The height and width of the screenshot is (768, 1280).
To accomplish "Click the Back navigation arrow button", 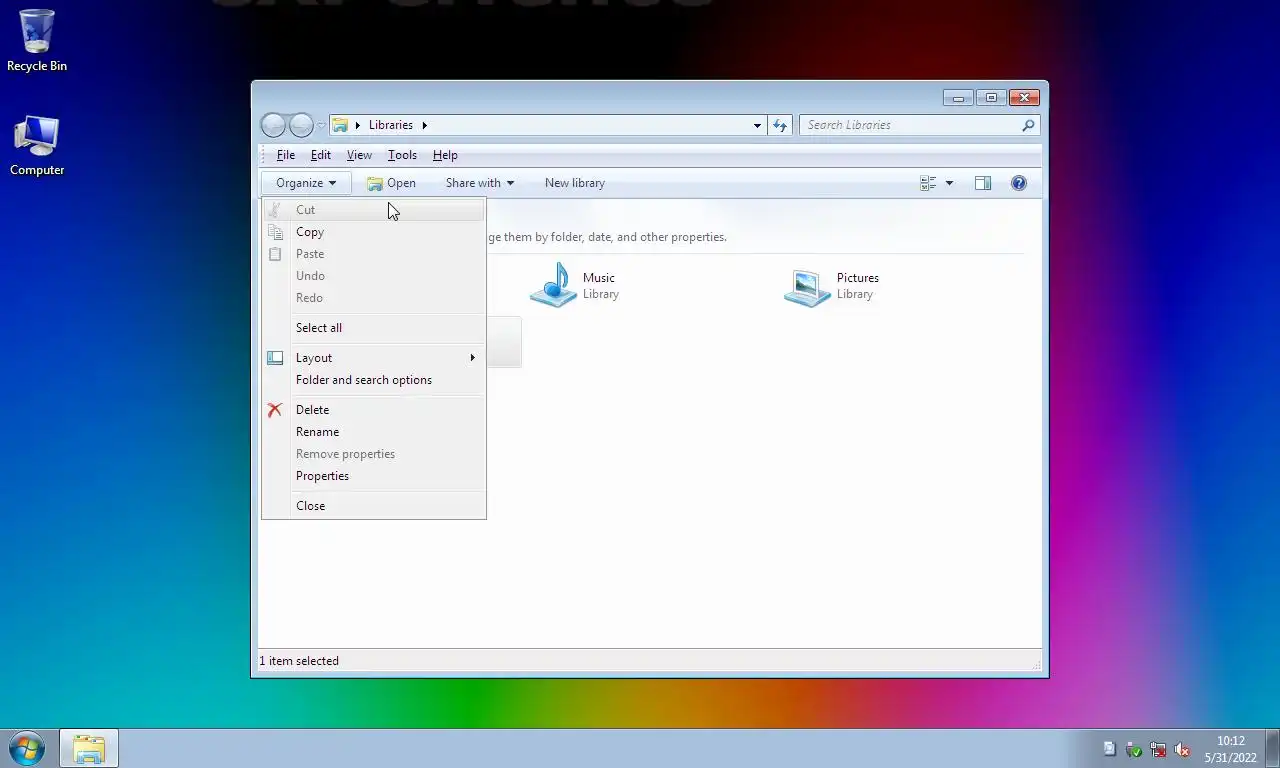I will pyautogui.click(x=273, y=125).
